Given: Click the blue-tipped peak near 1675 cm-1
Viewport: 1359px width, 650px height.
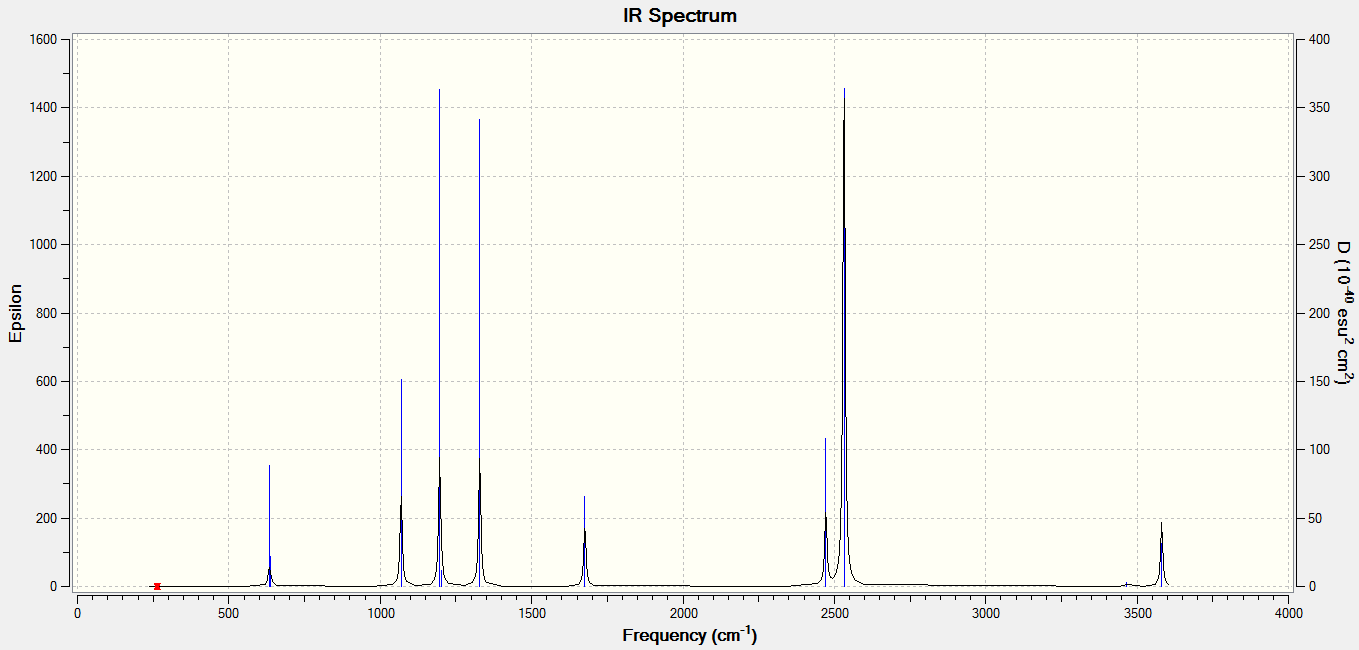Looking at the screenshot, I should 584,540.
